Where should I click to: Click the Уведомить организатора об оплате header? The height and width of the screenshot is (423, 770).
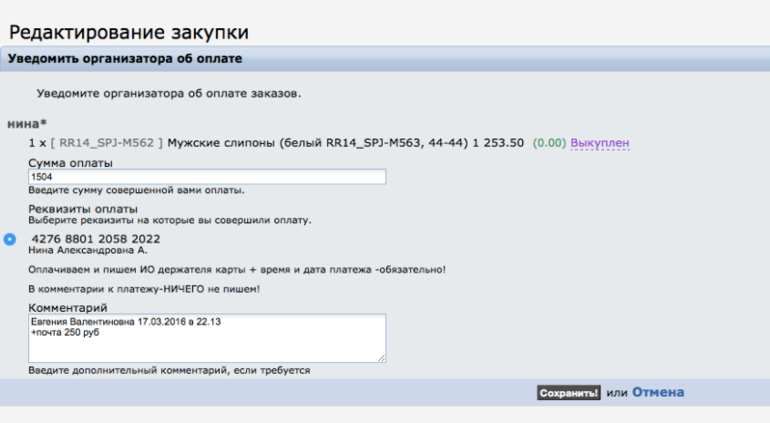coord(125,59)
